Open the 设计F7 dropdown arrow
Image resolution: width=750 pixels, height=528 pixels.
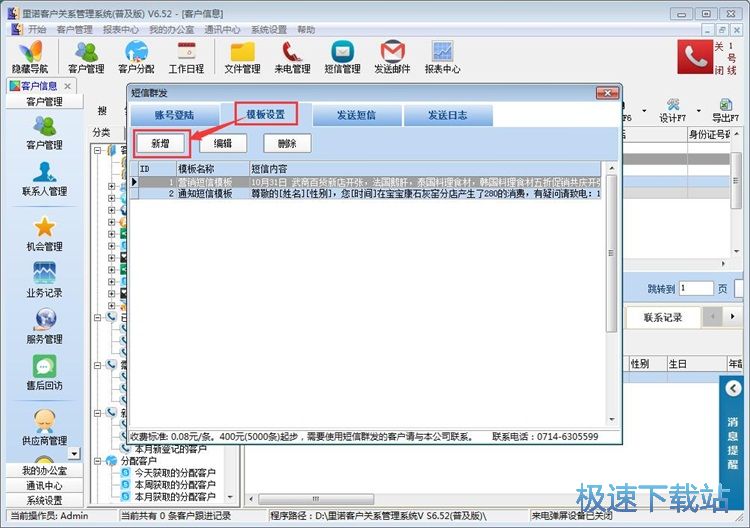[x=699, y=110]
